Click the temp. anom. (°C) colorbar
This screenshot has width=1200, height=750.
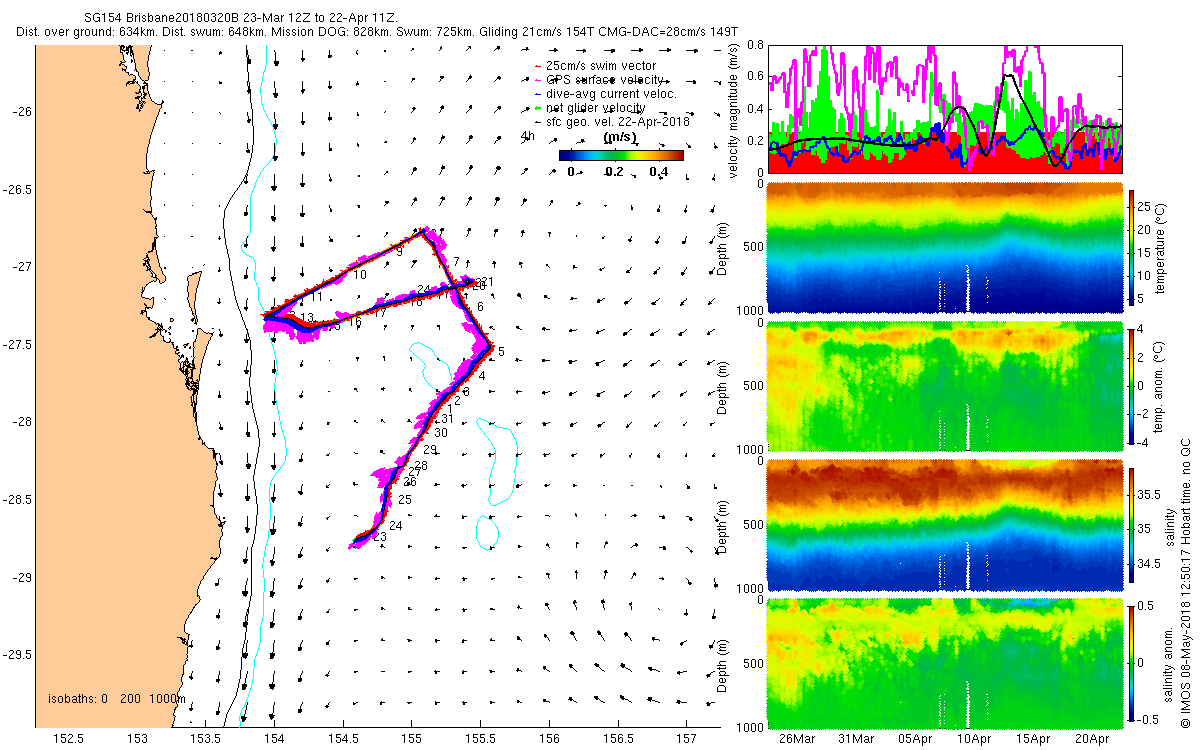click(x=1132, y=386)
